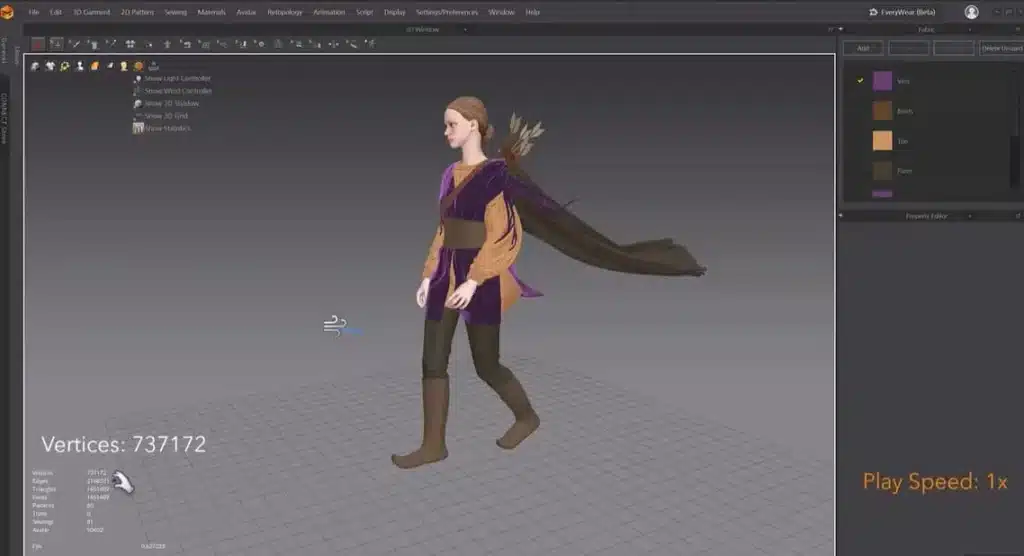Open the Property Editor header dropdown arrow
1024x556 pixels.
pos(969,216)
